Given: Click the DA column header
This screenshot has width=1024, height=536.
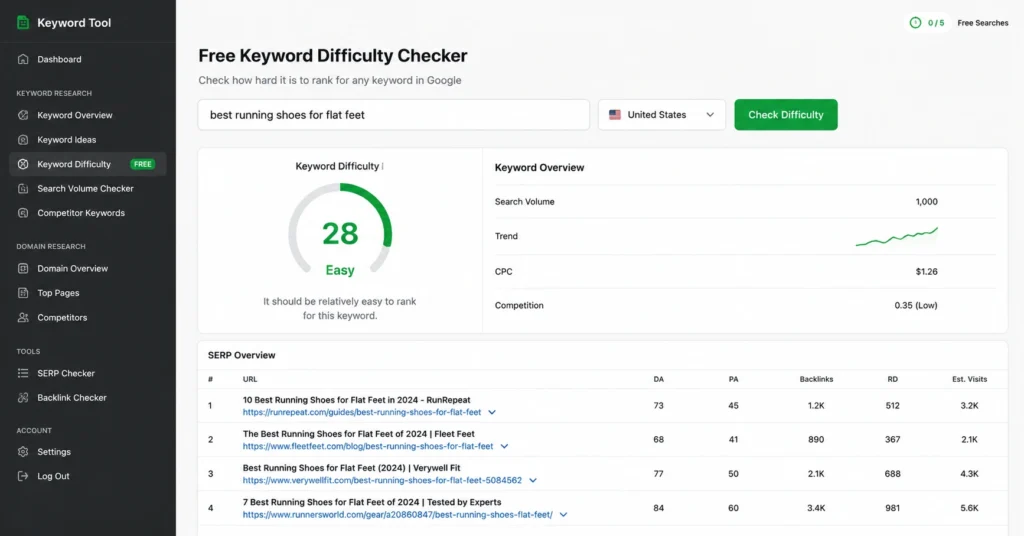Looking at the screenshot, I should click(658, 379).
